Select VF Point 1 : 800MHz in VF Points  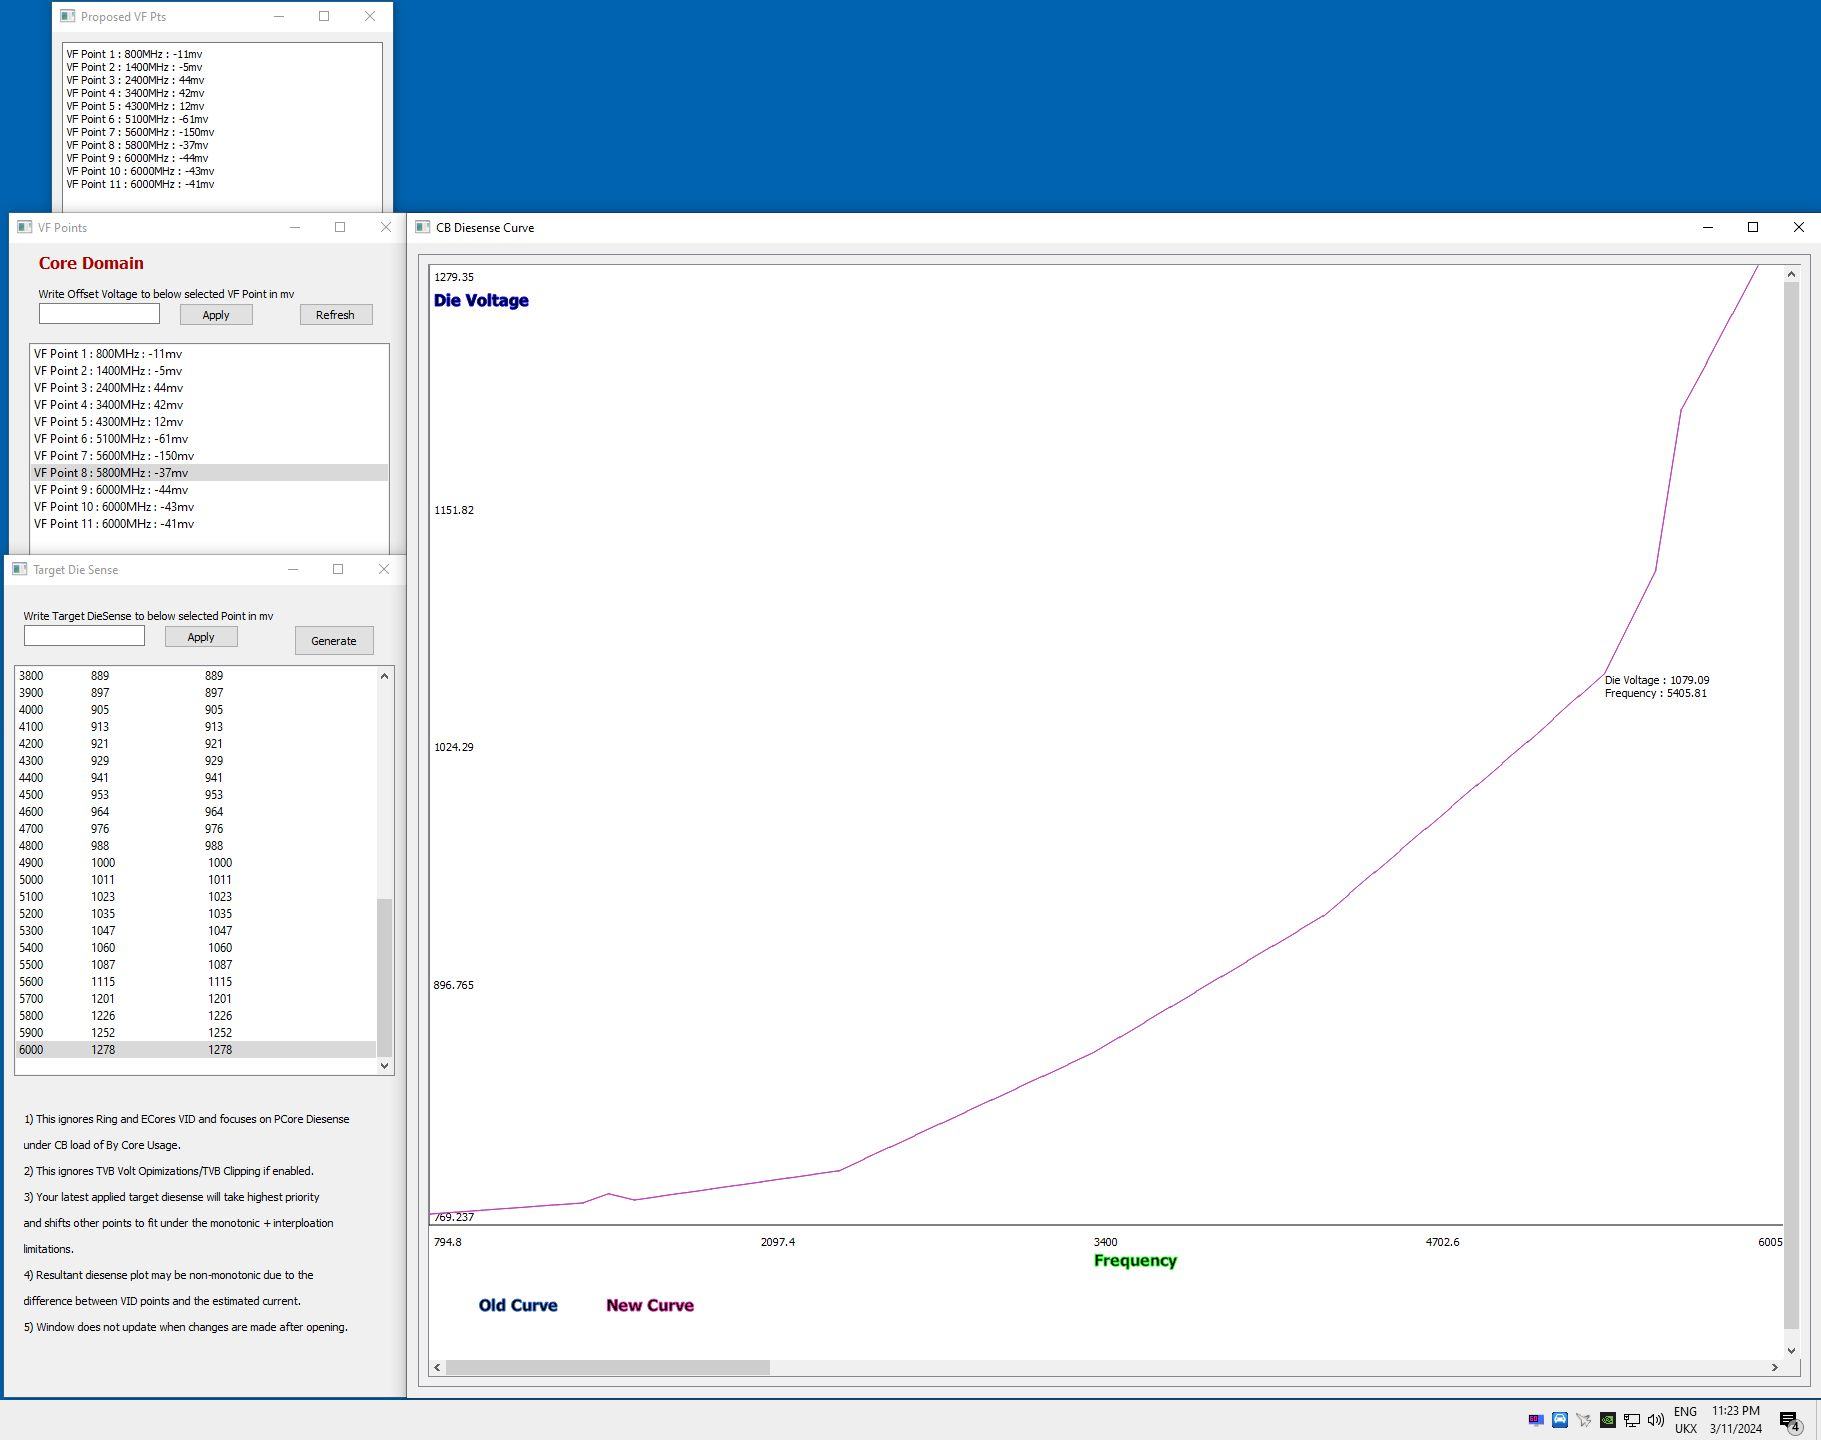click(209, 354)
